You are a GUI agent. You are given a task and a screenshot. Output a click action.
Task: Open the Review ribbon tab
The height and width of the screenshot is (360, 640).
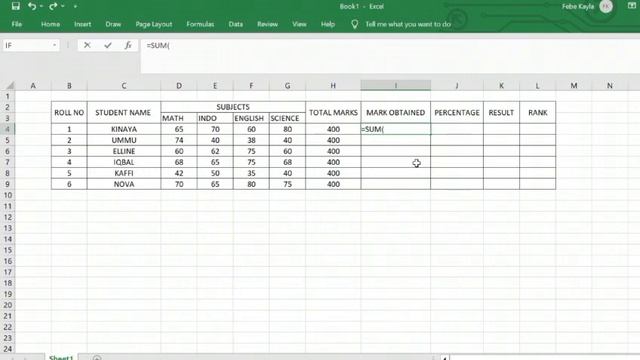(x=267, y=24)
